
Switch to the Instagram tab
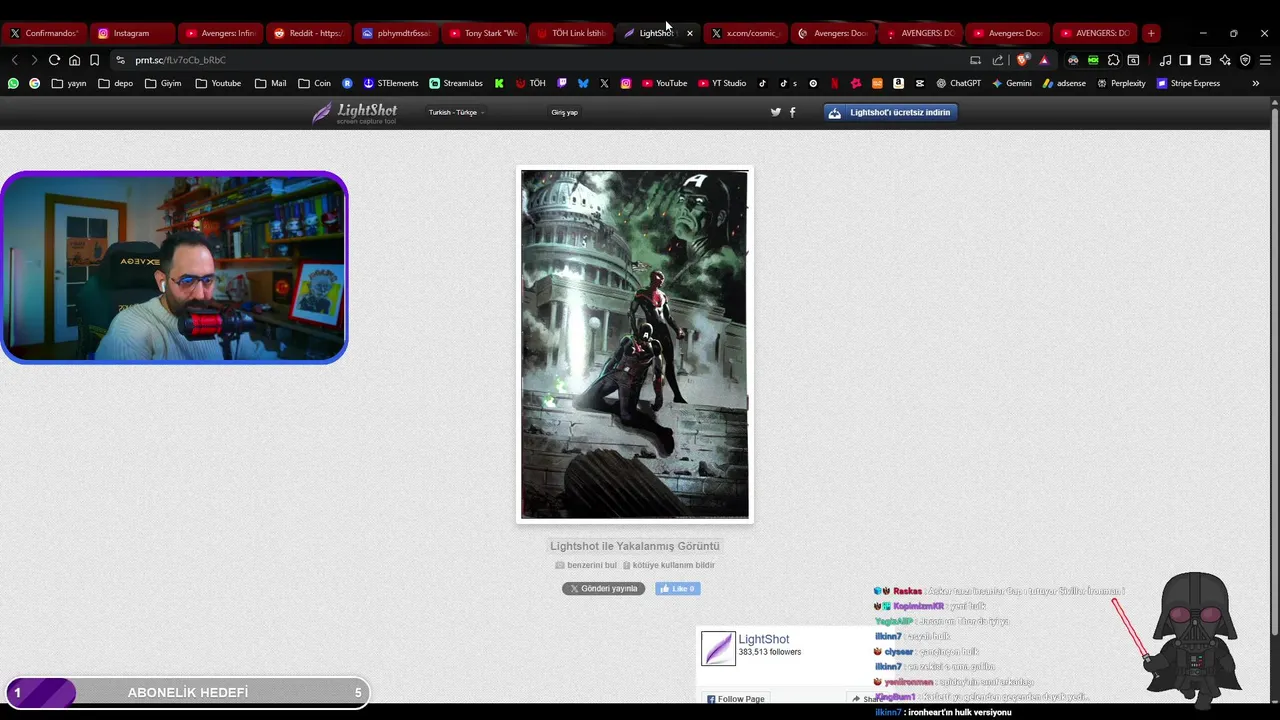point(131,33)
